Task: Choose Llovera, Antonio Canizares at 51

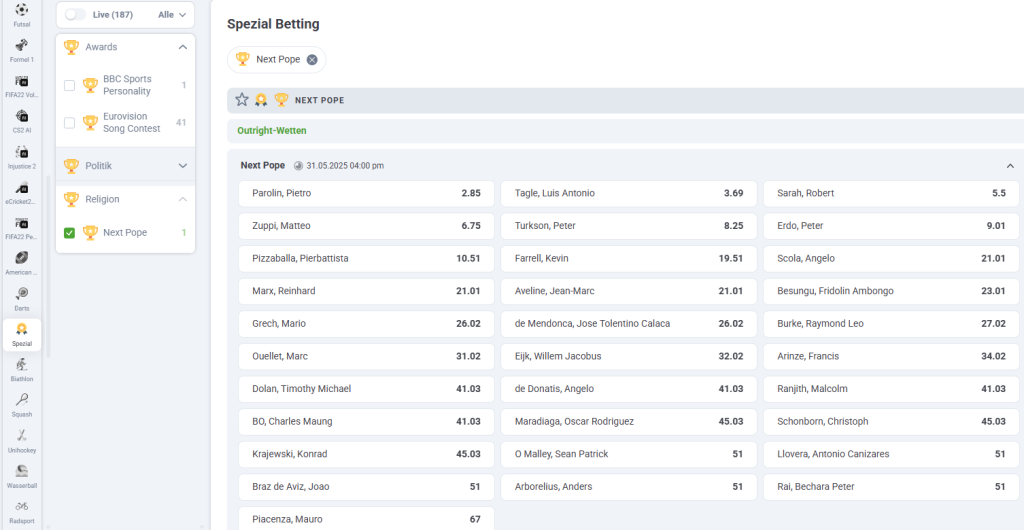Action: (x=891, y=454)
